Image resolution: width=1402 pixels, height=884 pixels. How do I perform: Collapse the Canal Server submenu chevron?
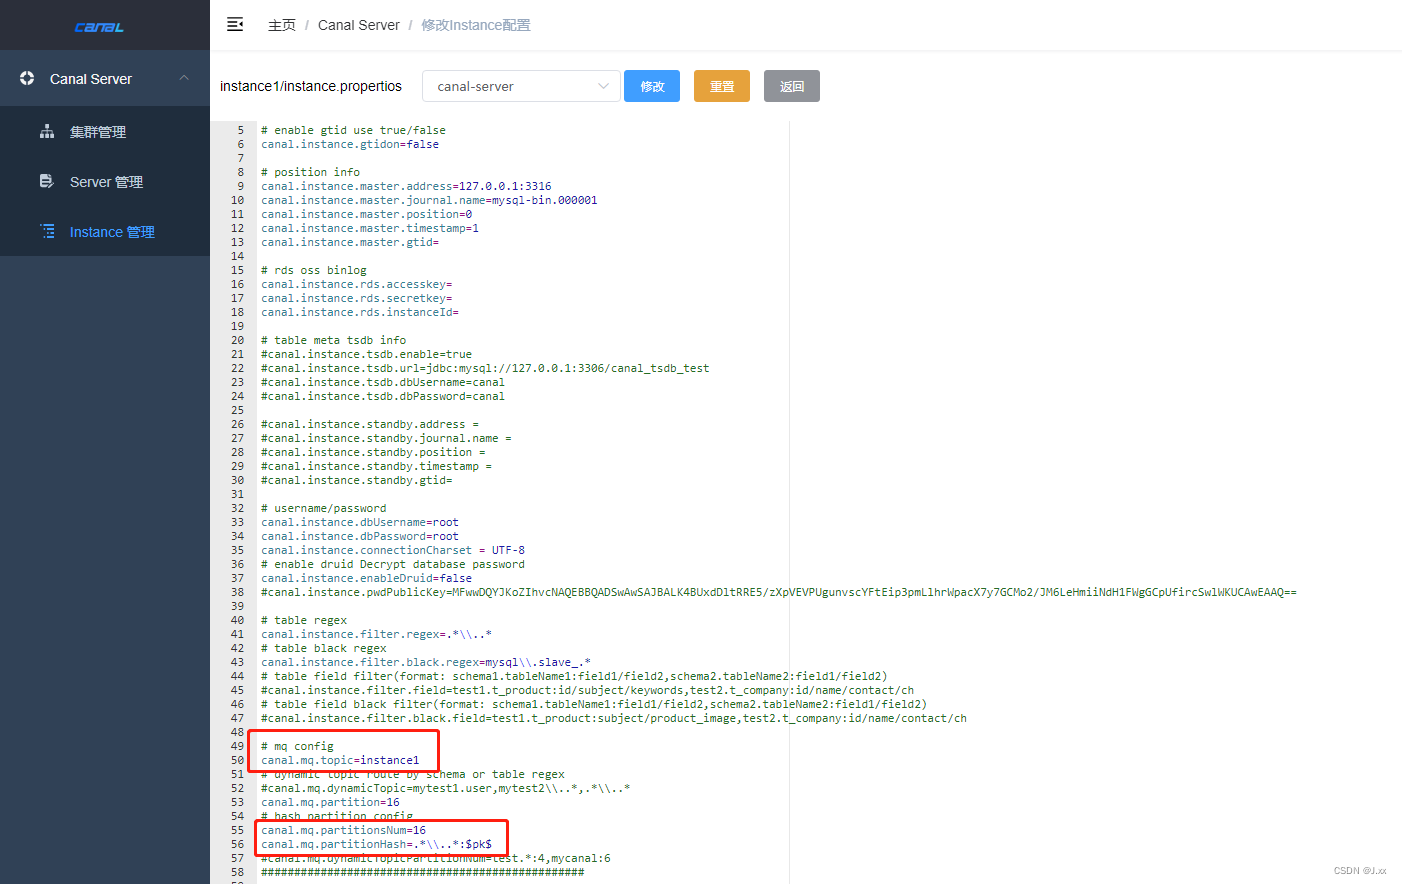(x=184, y=78)
